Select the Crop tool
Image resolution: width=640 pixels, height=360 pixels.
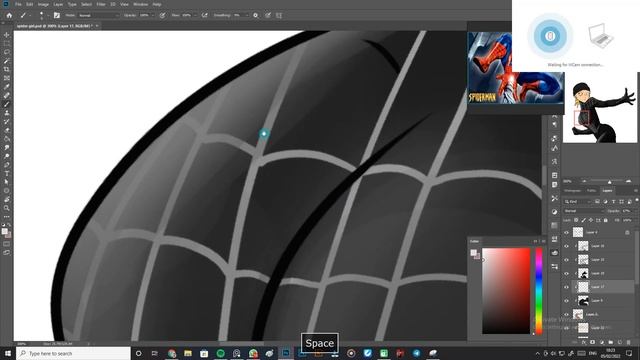click(7, 69)
